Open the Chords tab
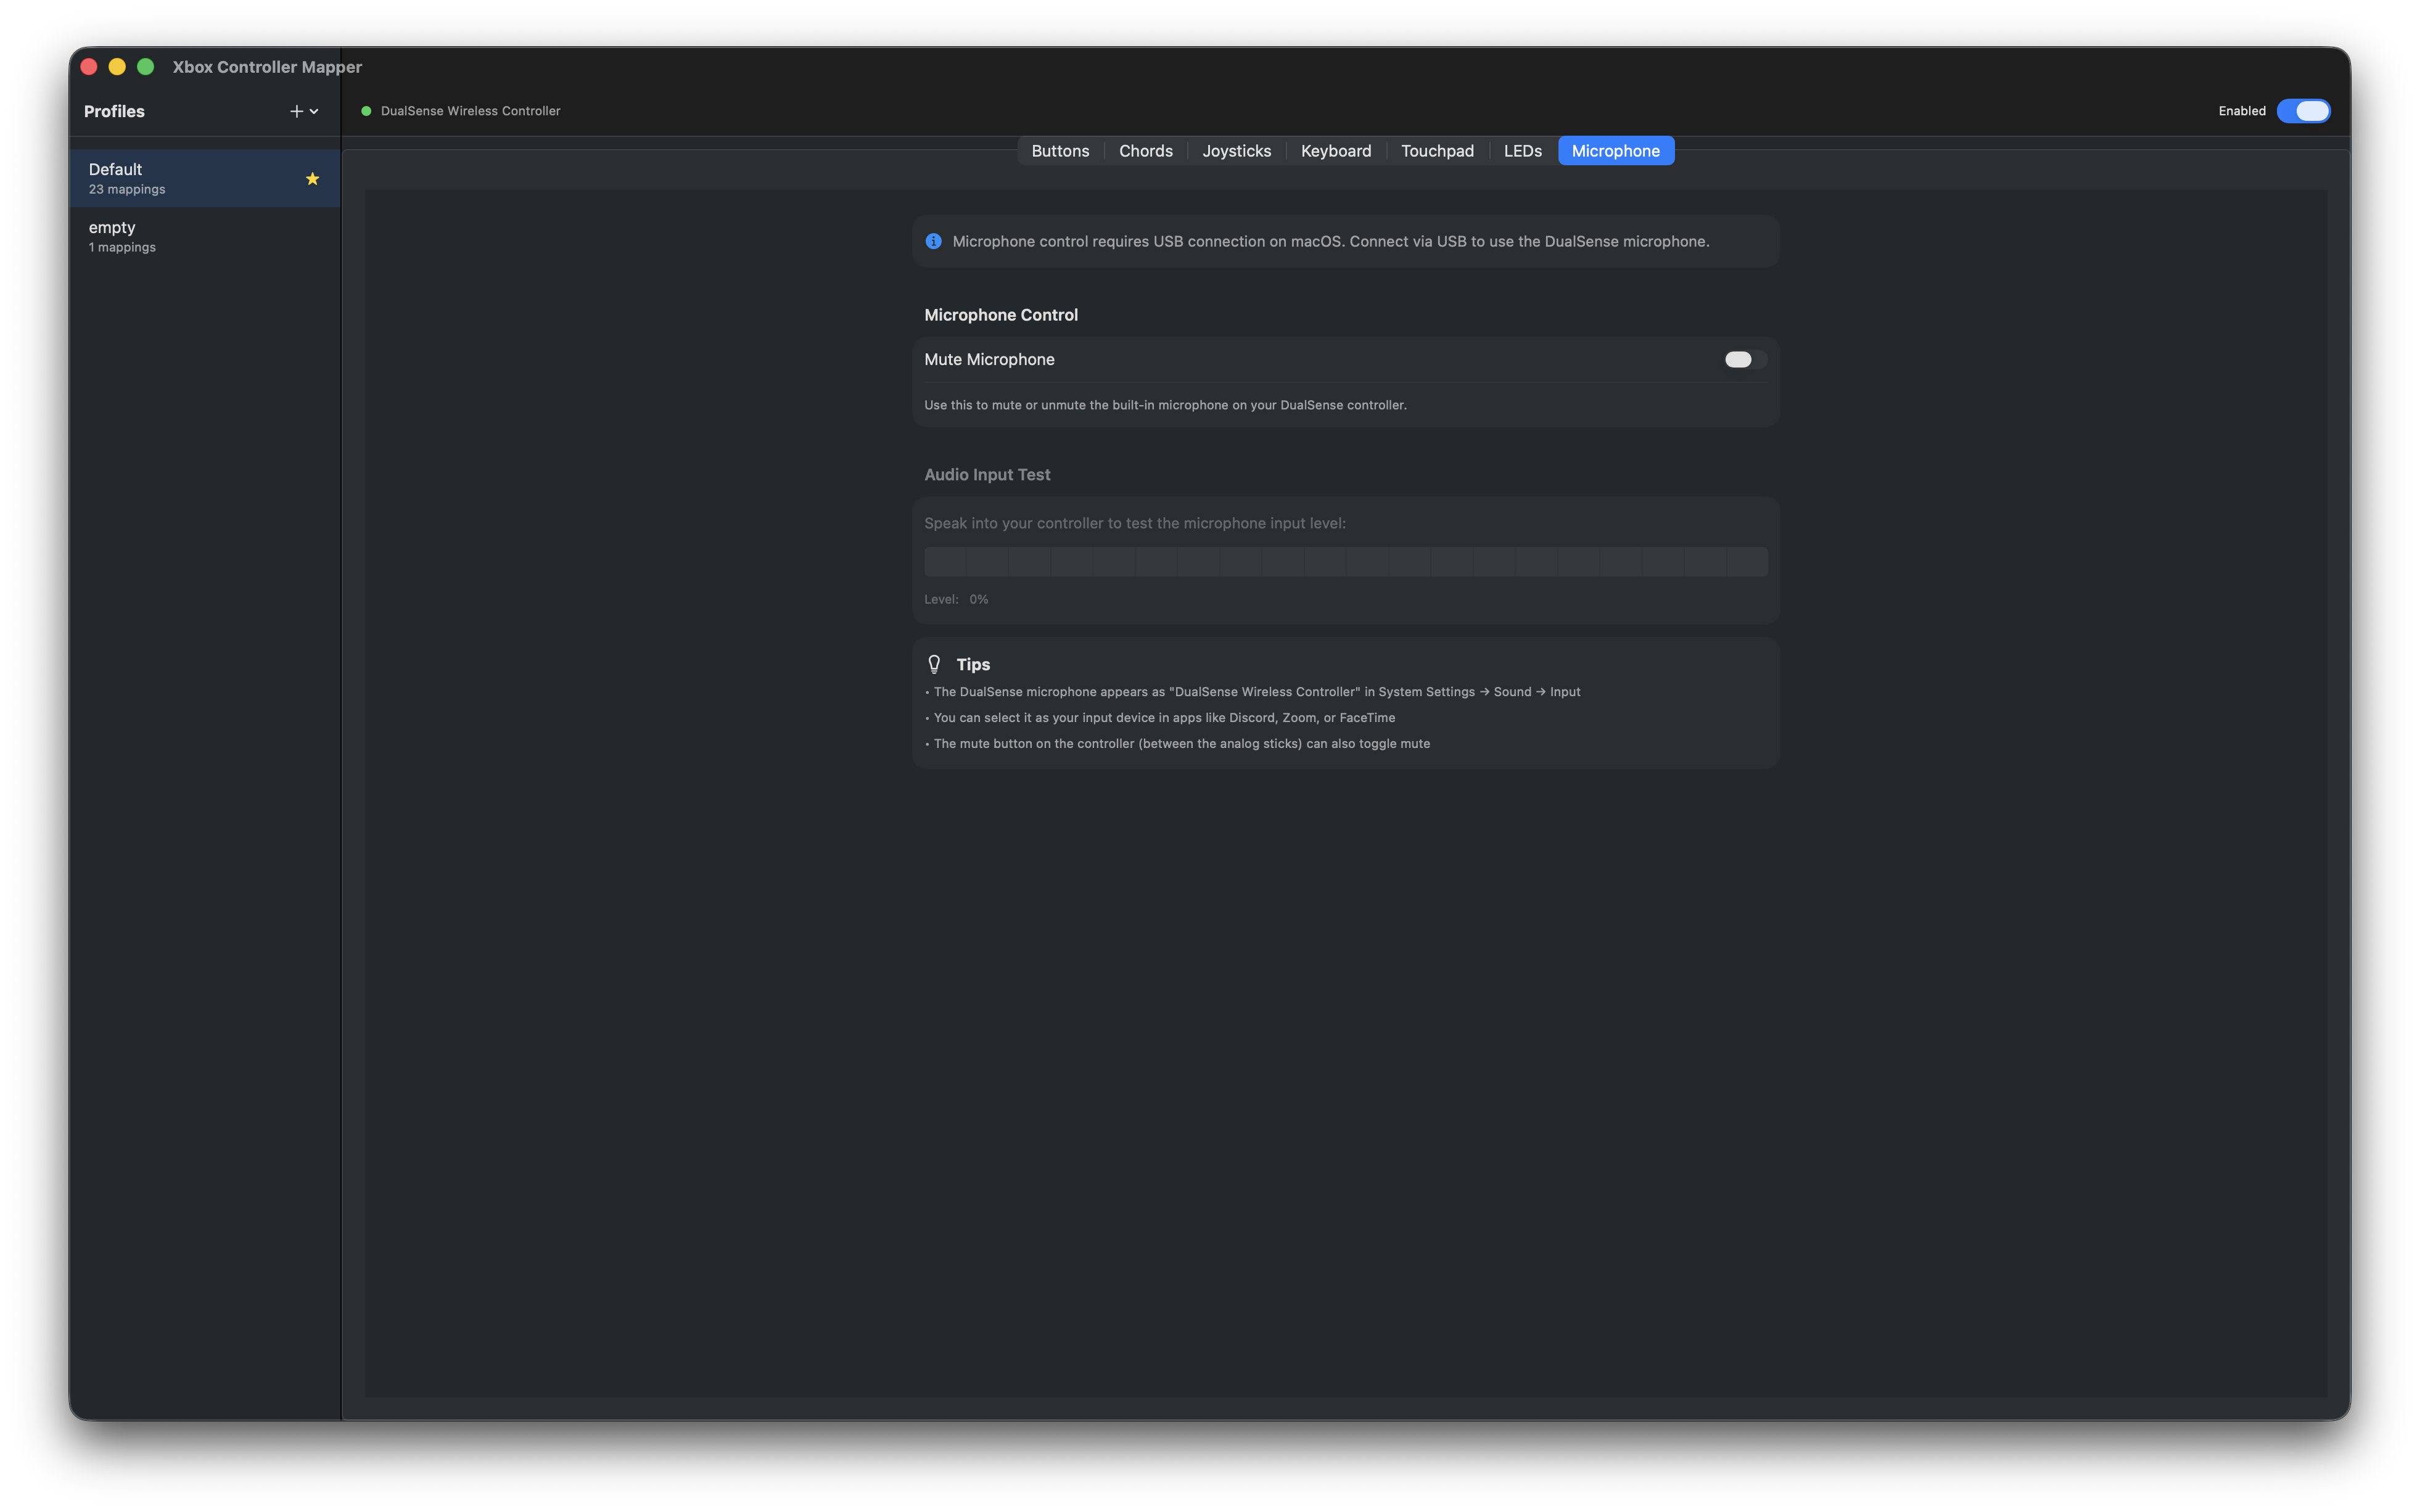 (1145, 151)
